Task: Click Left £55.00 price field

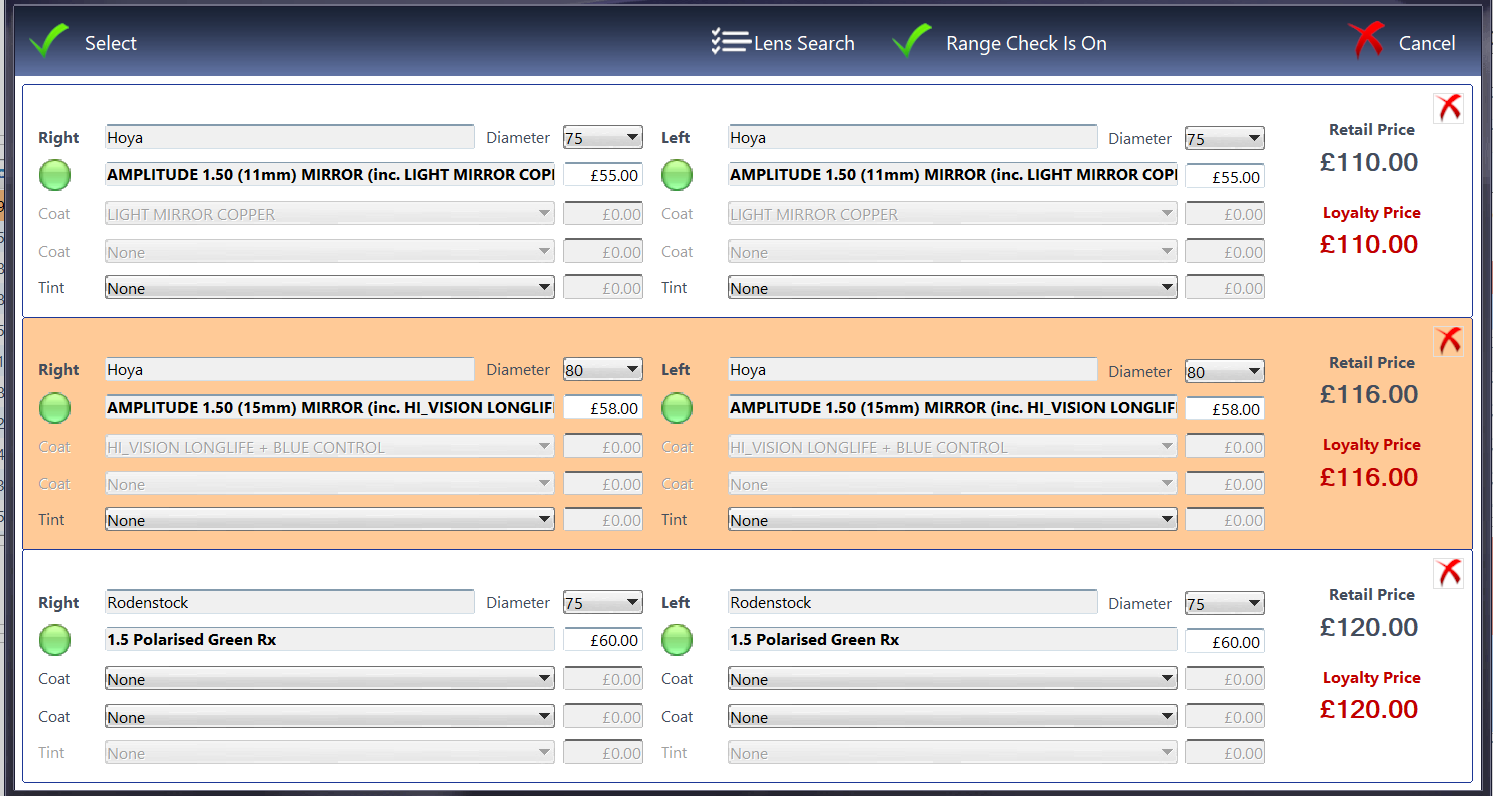Action: pyautogui.click(x=1225, y=177)
